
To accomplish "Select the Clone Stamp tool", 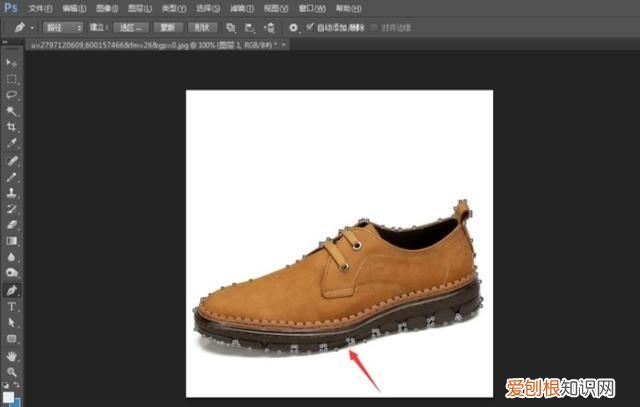I will point(11,193).
